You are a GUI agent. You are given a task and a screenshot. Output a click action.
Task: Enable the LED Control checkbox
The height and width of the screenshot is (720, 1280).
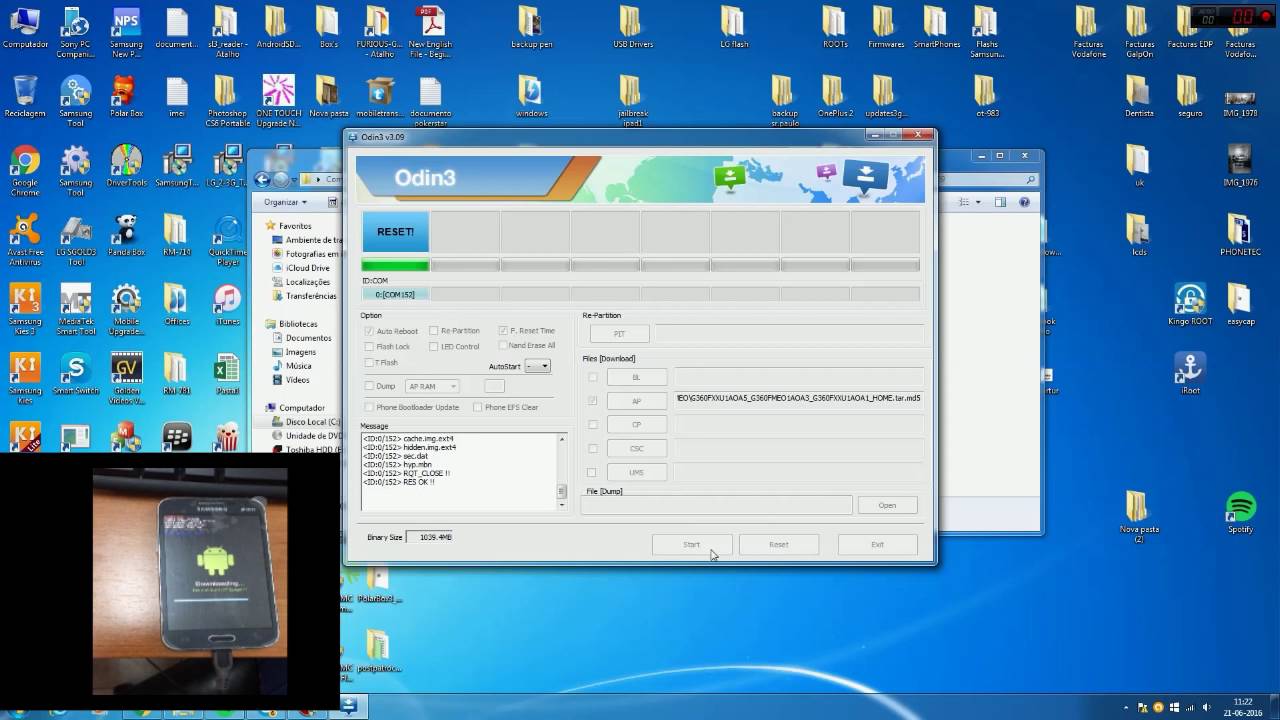tap(434, 347)
